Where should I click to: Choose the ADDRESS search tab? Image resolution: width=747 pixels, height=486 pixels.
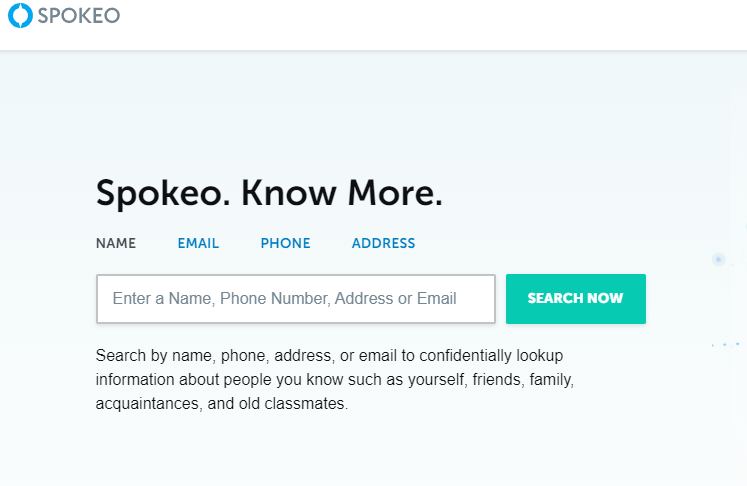coord(383,243)
